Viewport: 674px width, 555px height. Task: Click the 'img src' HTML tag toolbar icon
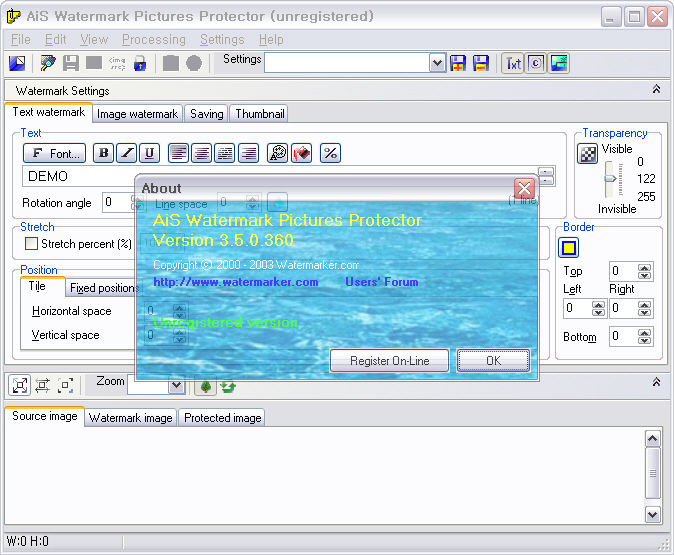click(117, 63)
